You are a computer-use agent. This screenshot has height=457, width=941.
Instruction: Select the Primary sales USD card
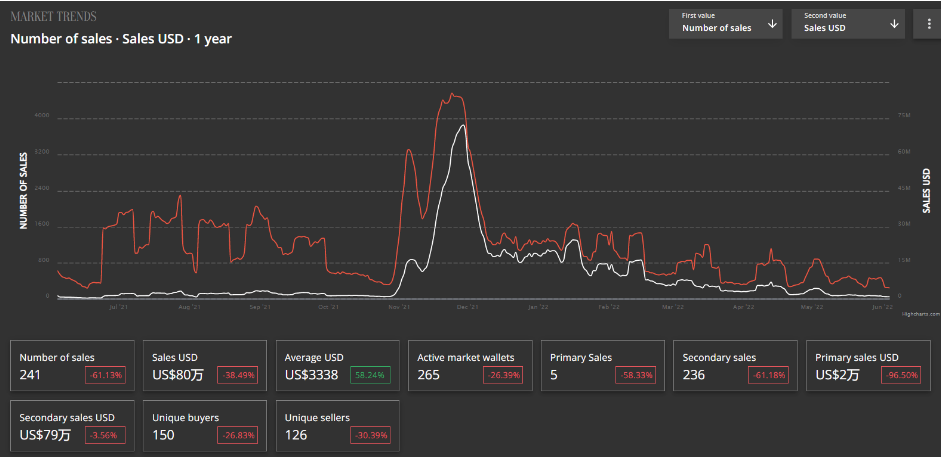868,366
